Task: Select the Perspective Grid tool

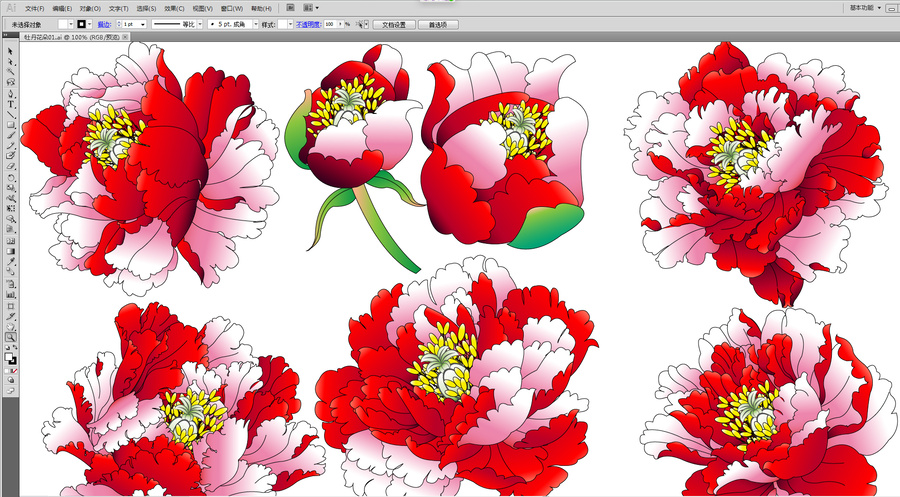Action: 10,229
